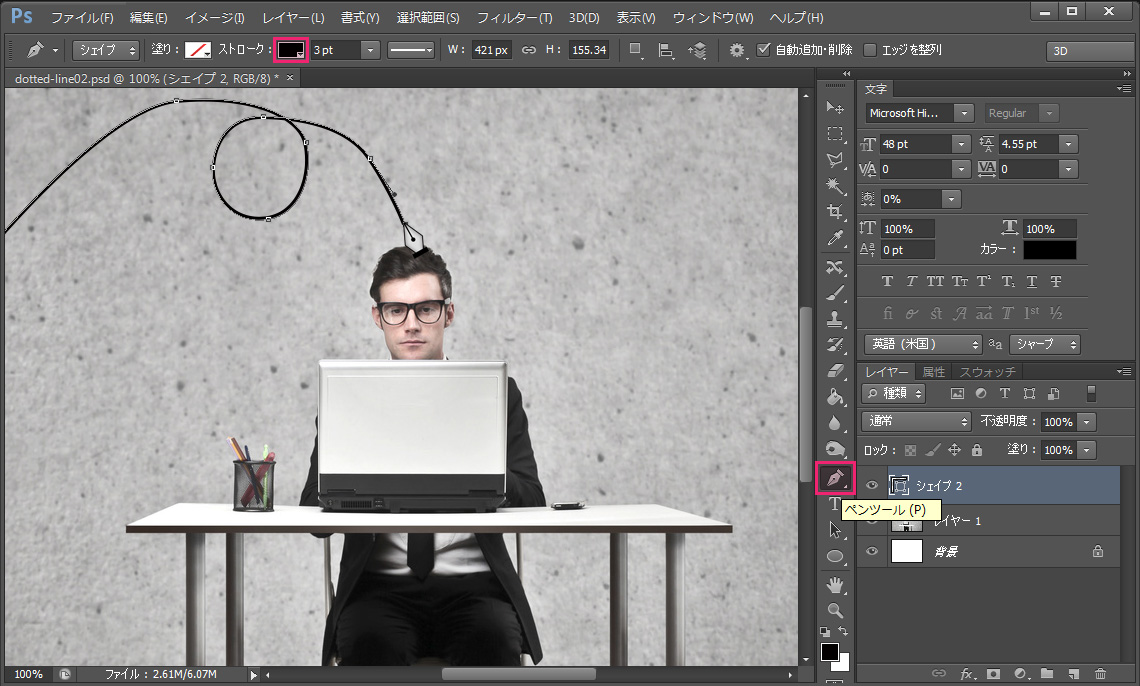Pick the Eyedropper tool
1140x686 pixels.
point(835,239)
